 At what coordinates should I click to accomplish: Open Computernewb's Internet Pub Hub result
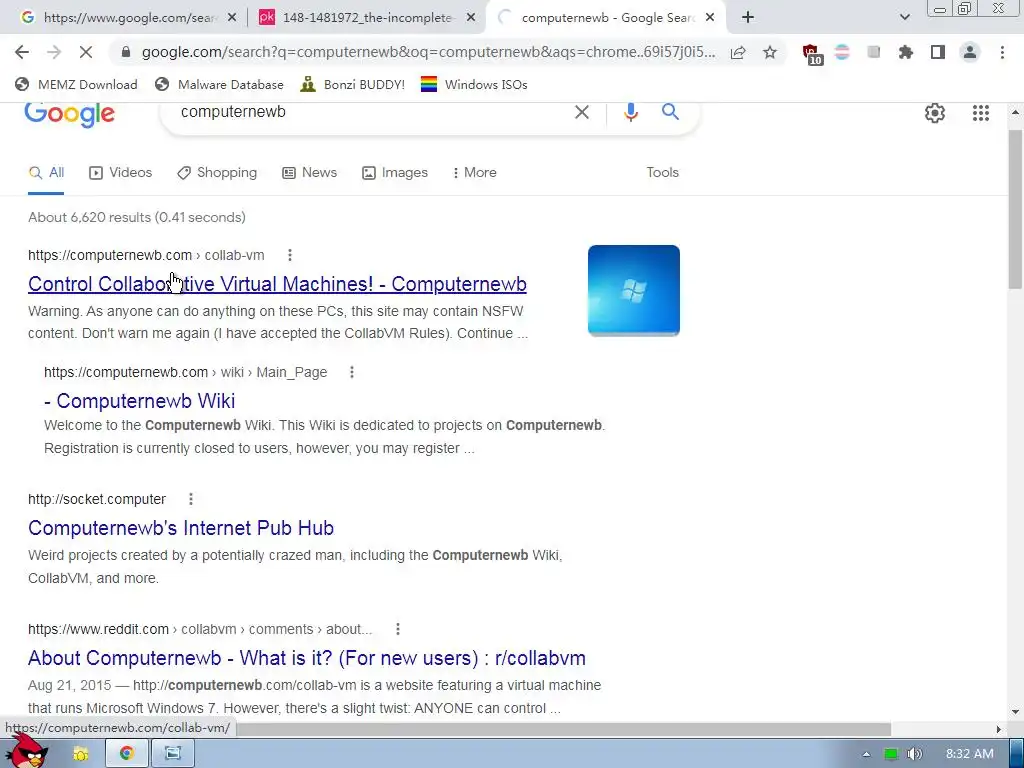(181, 528)
